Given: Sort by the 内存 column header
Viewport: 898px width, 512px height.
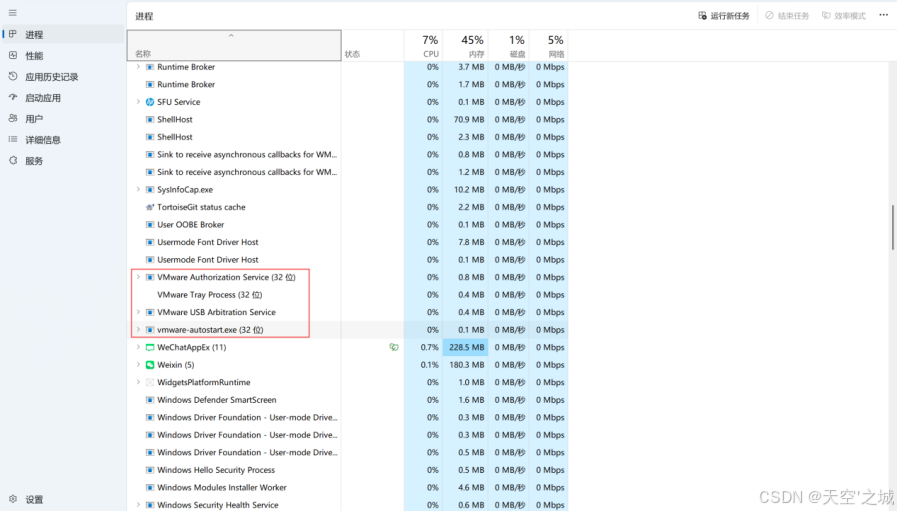Looking at the screenshot, I should [465, 45].
